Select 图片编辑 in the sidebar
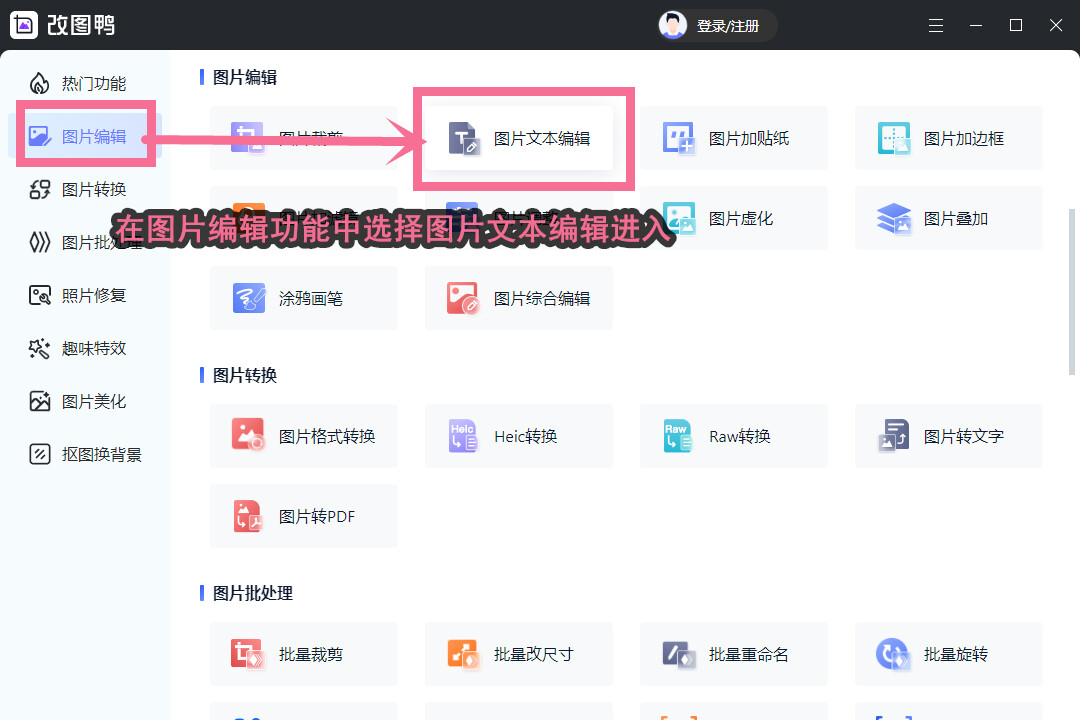The image size is (1080, 720). 84,136
